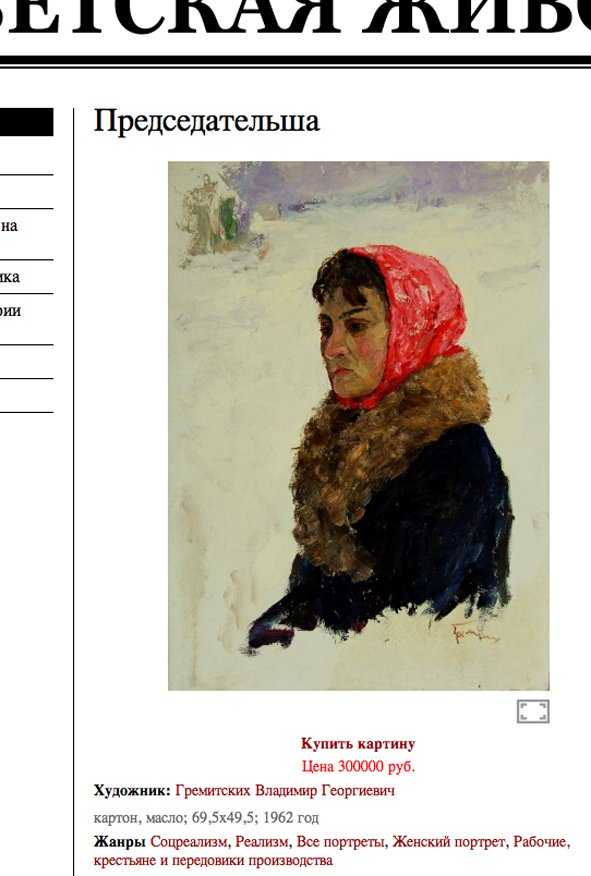Select sidebar menu item ending in "на"
The image size is (591, 876).
(9, 226)
